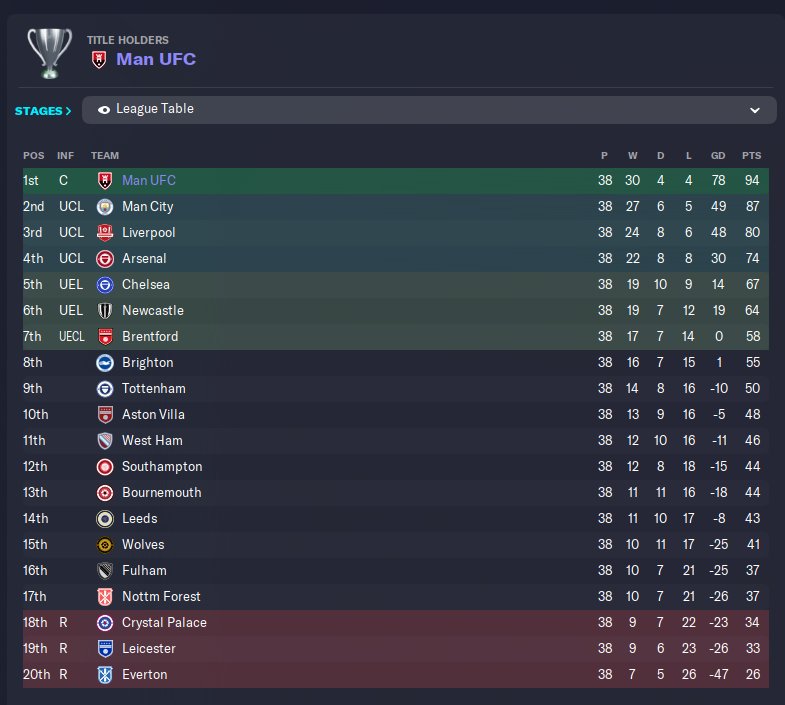Toggle the eye icon beside League Table

[x=104, y=110]
